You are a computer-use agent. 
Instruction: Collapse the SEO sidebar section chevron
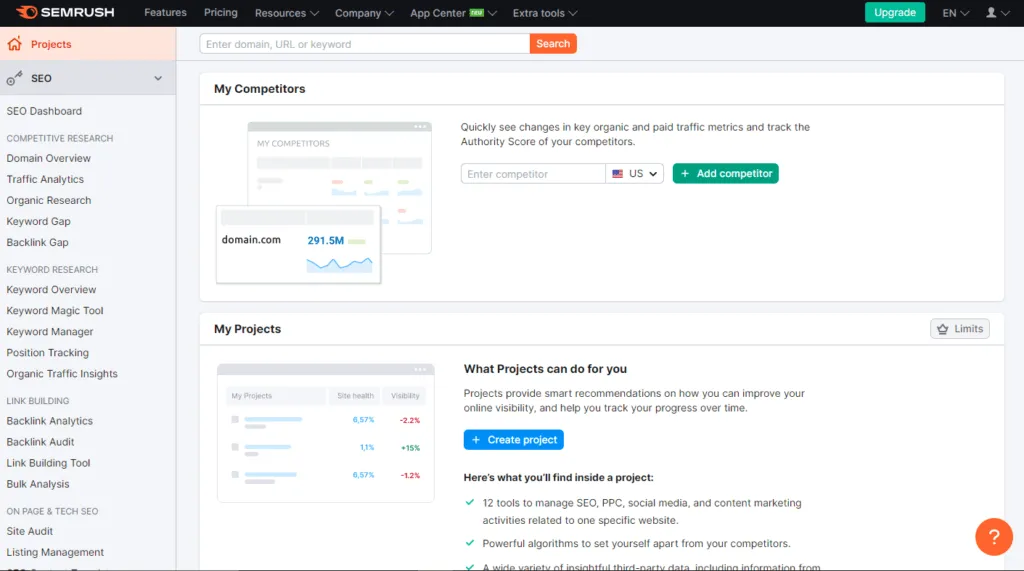pyautogui.click(x=158, y=78)
